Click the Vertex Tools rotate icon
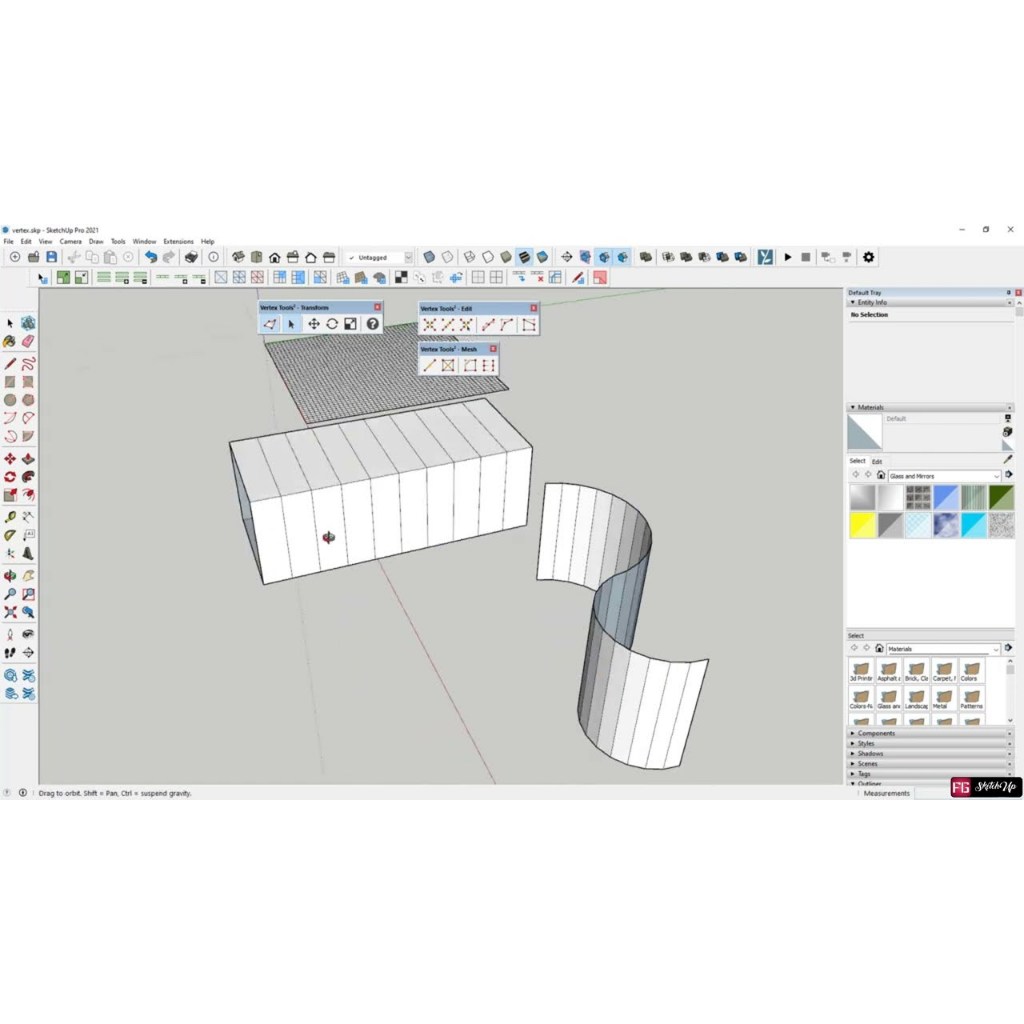 click(332, 324)
